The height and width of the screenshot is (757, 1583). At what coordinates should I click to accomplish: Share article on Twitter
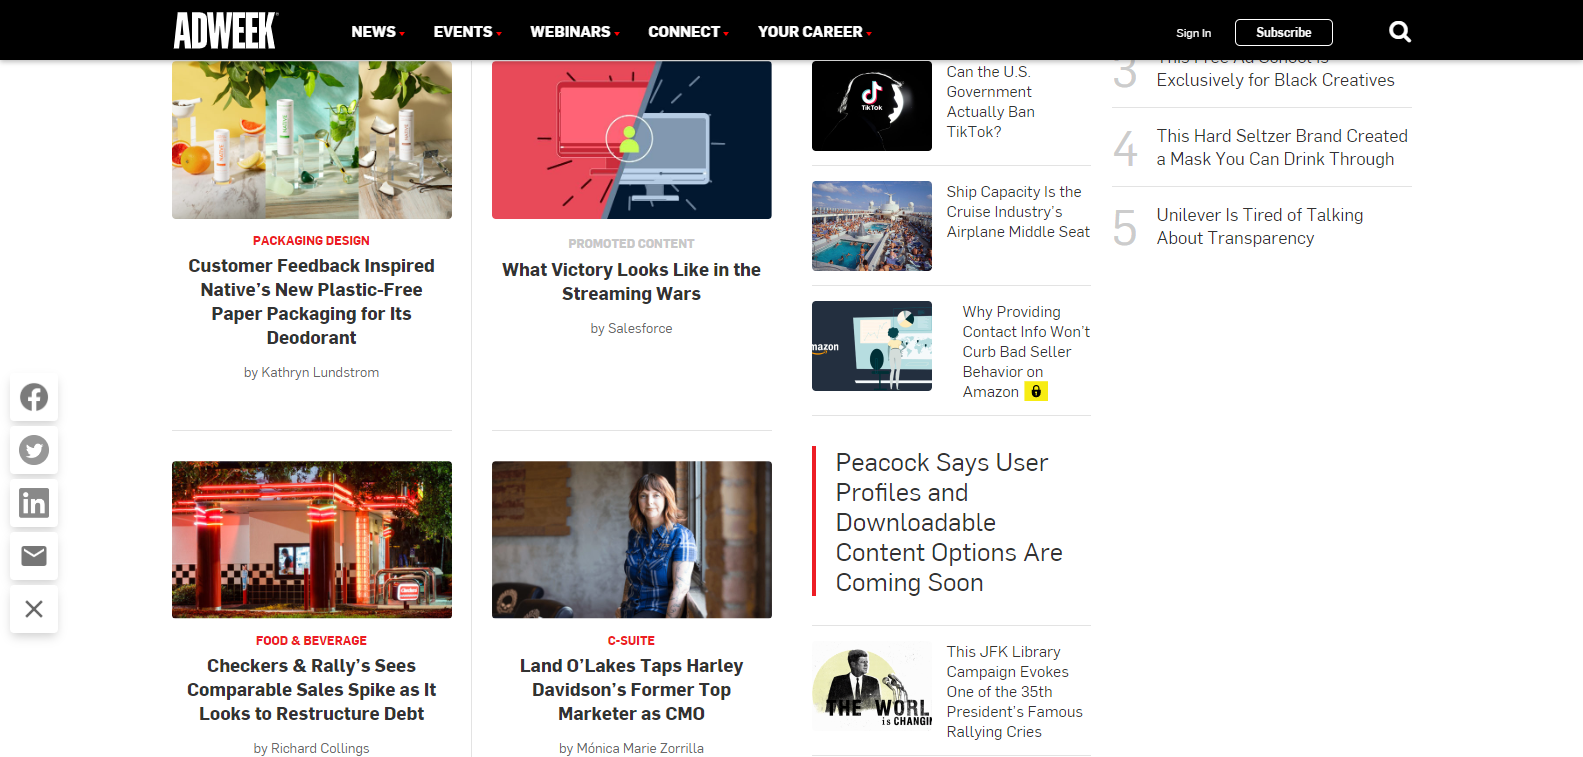pos(34,450)
